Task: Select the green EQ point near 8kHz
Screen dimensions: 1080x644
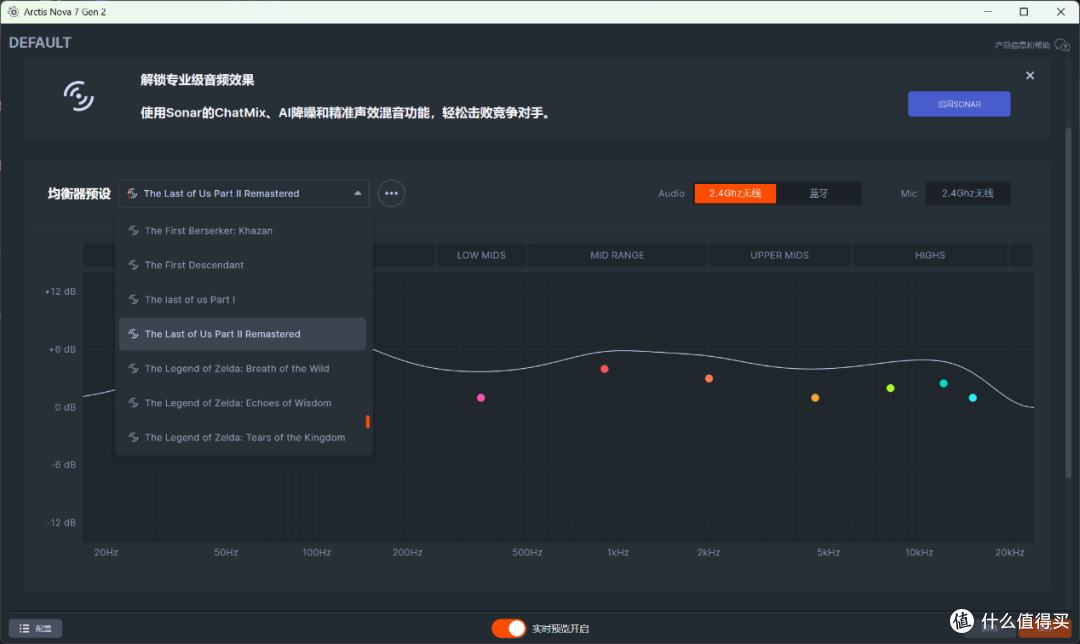Action: [x=891, y=388]
